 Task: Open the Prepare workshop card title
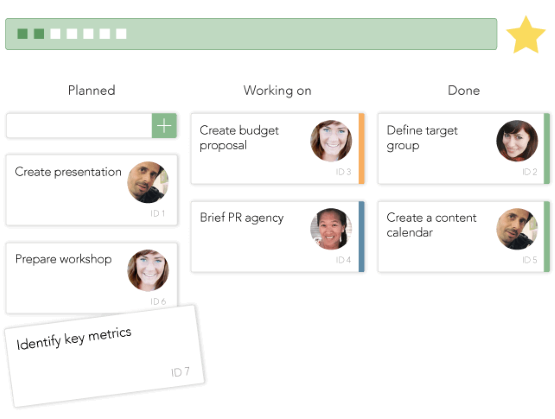pyautogui.click(x=63, y=259)
